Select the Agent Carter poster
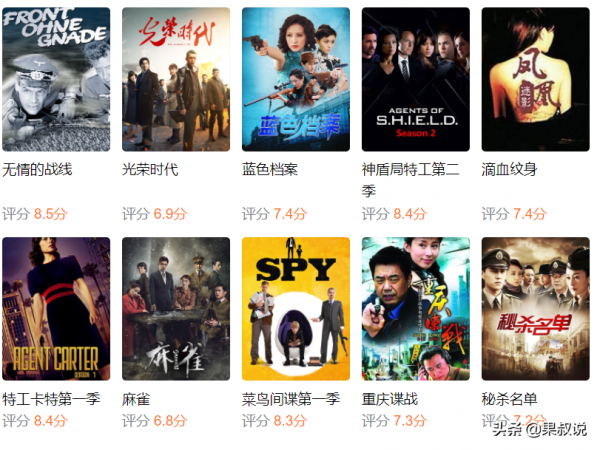 [x=56, y=309]
